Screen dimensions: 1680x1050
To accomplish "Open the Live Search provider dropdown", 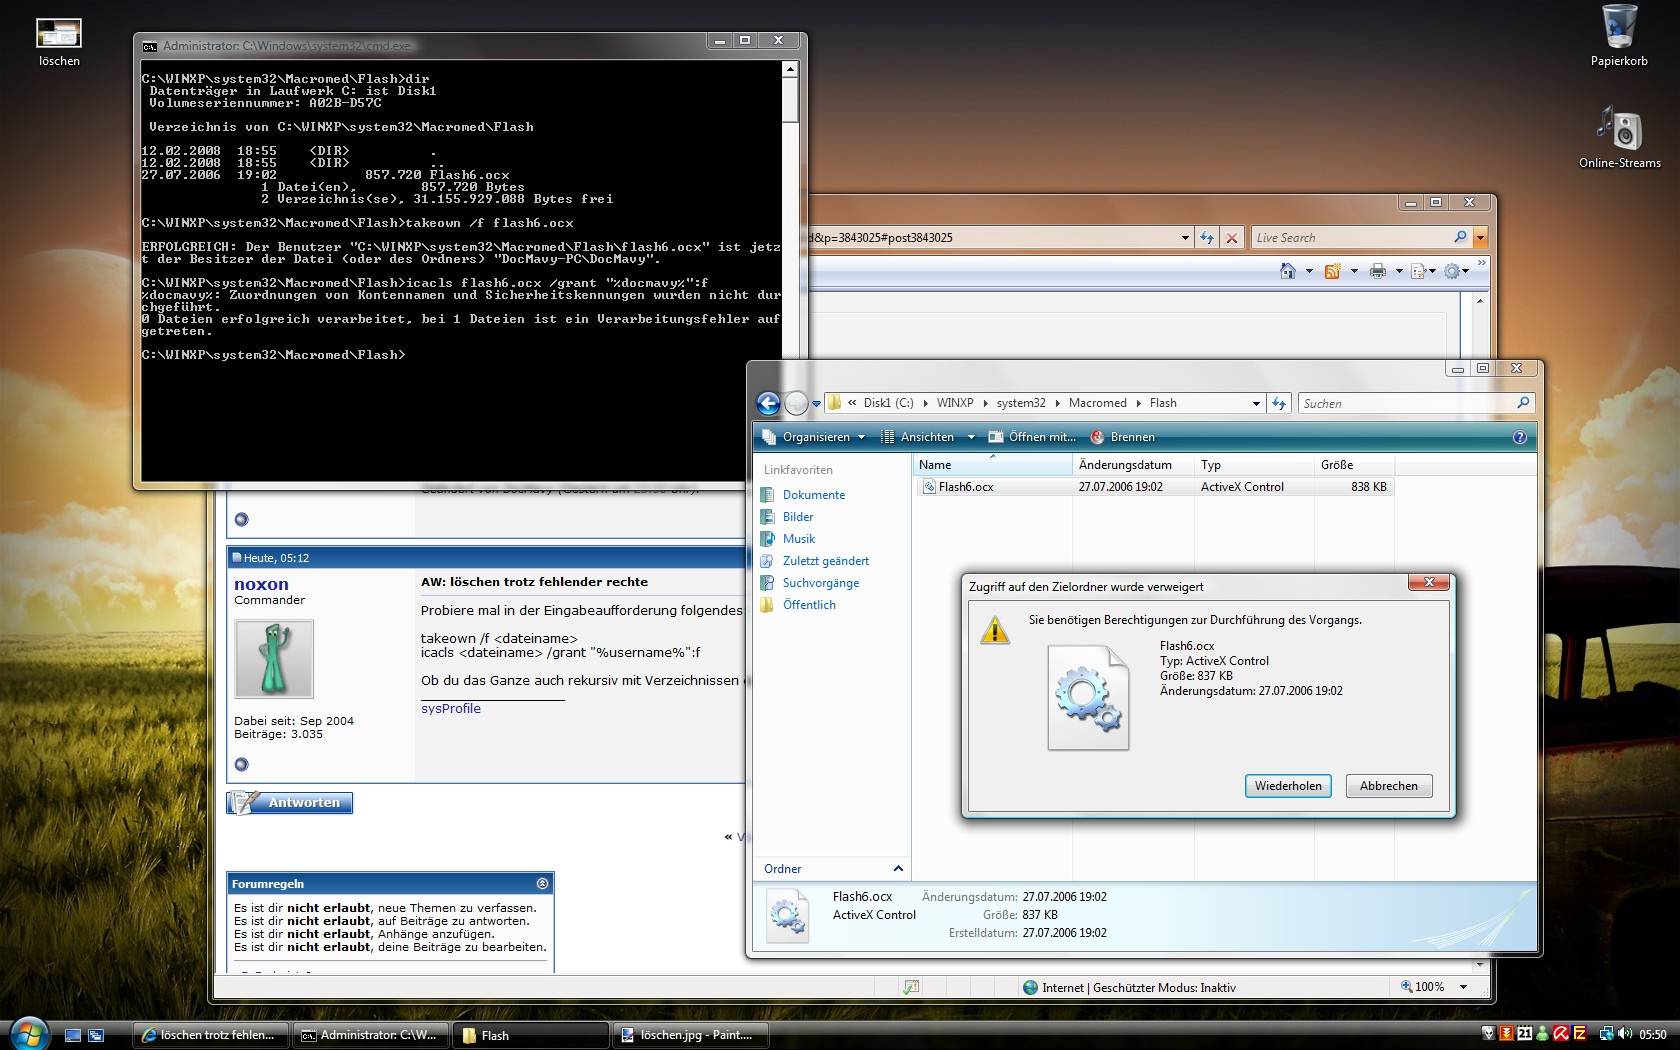I will (x=1480, y=238).
